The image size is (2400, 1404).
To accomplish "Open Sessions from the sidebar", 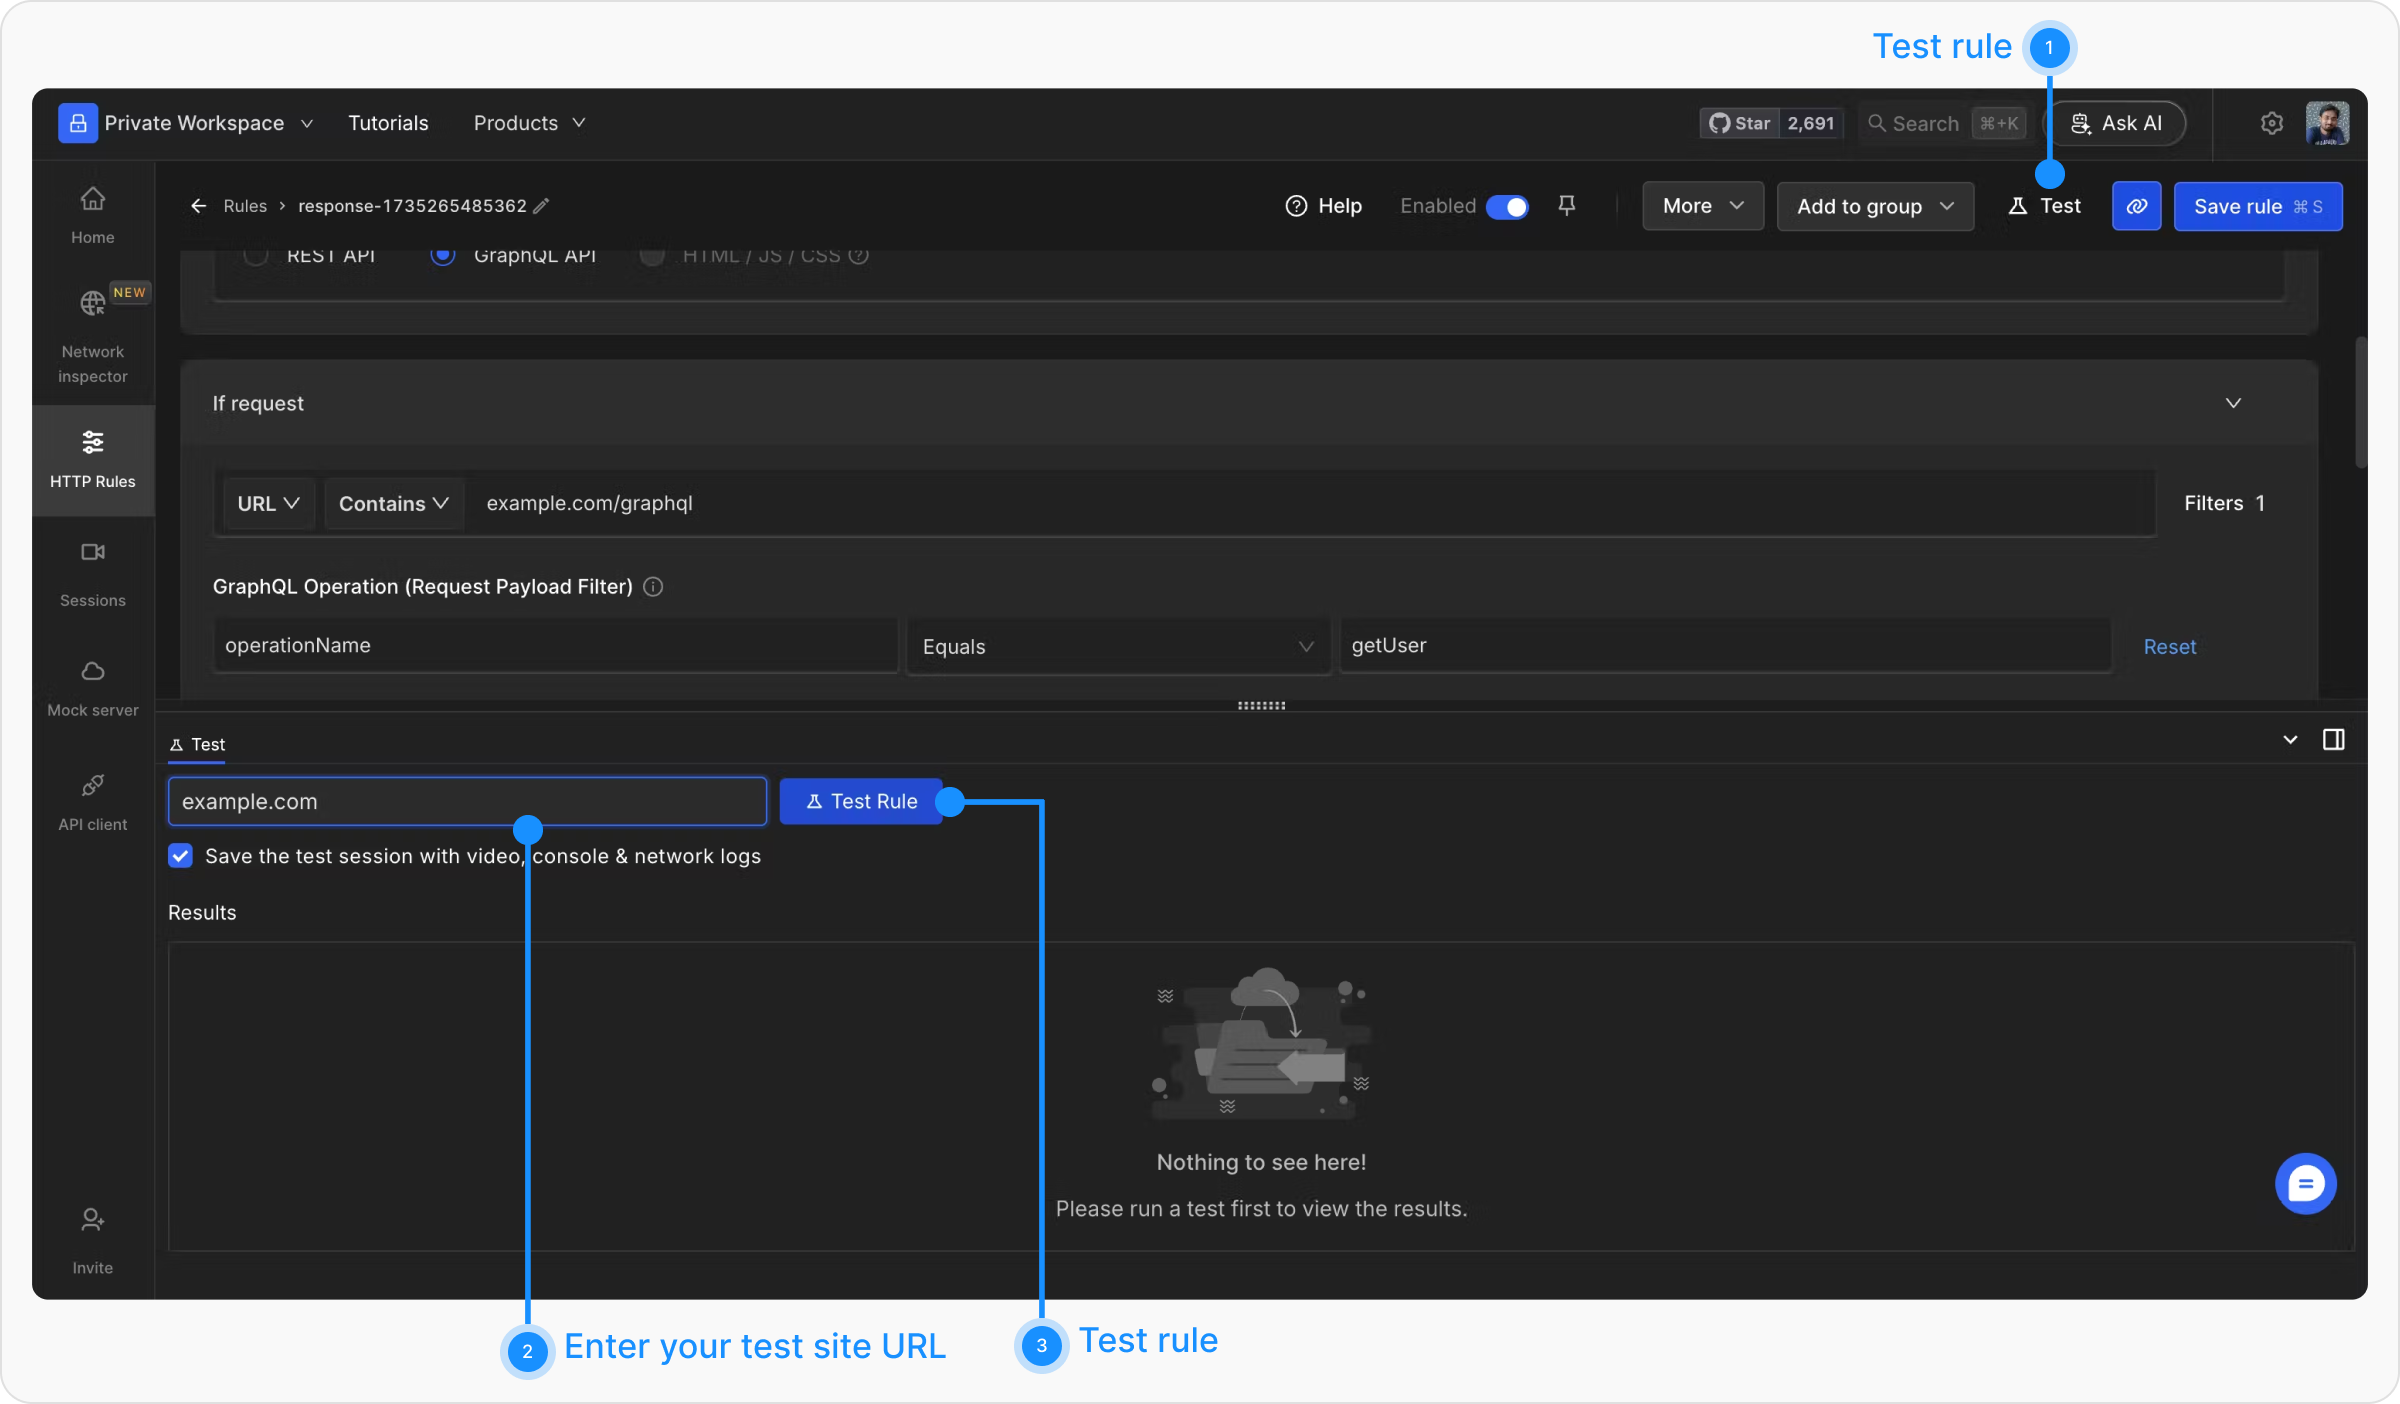I will coord(92,573).
